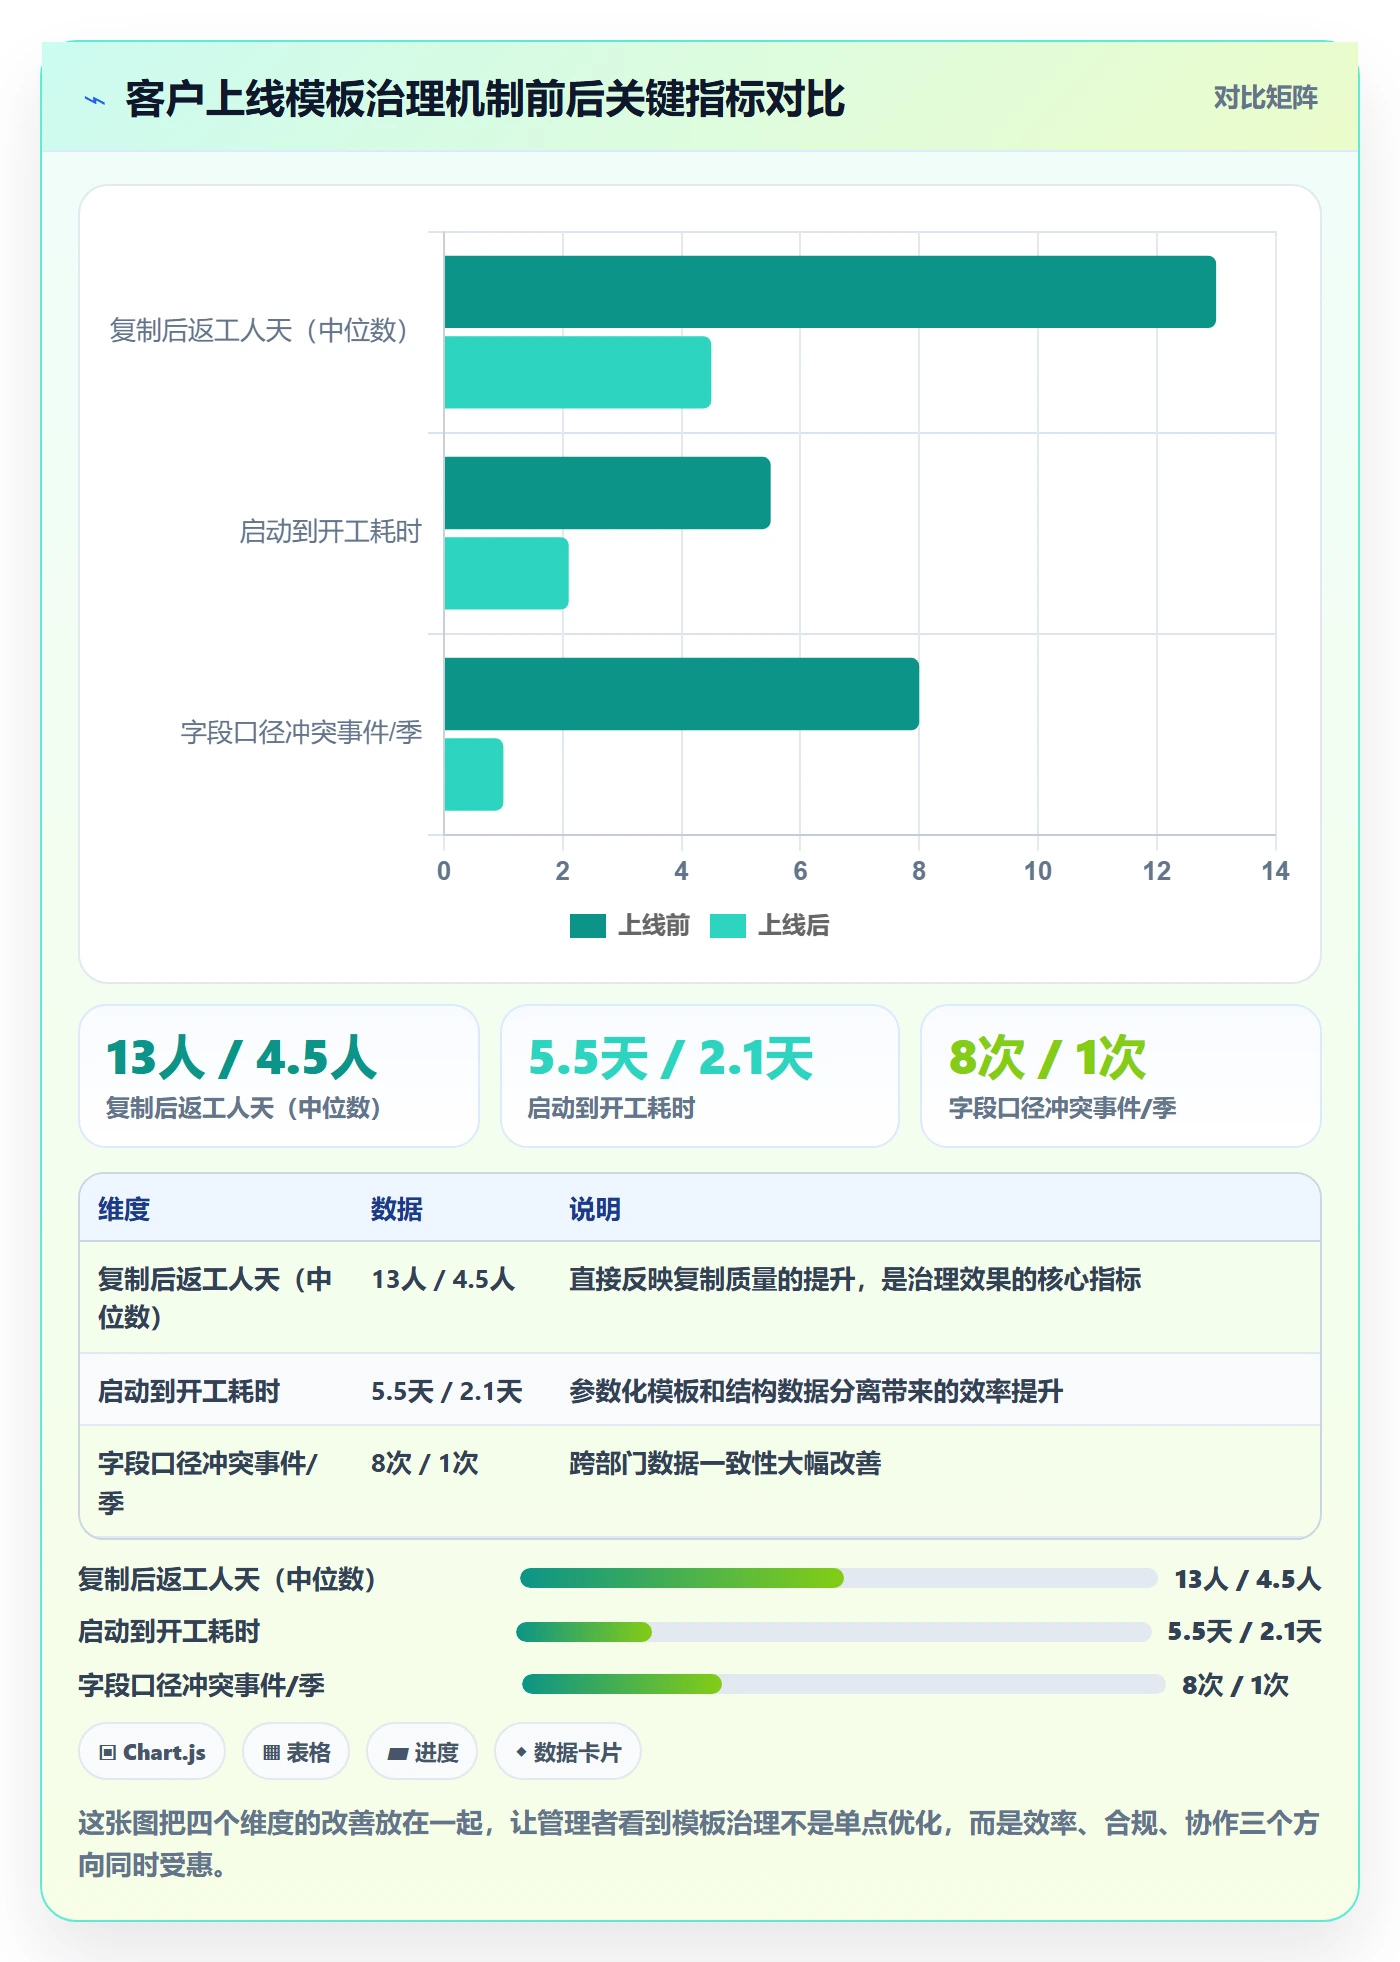This screenshot has height=1962, width=1400.
Task: Click the x-axis tick label 14
Action: click(1275, 871)
